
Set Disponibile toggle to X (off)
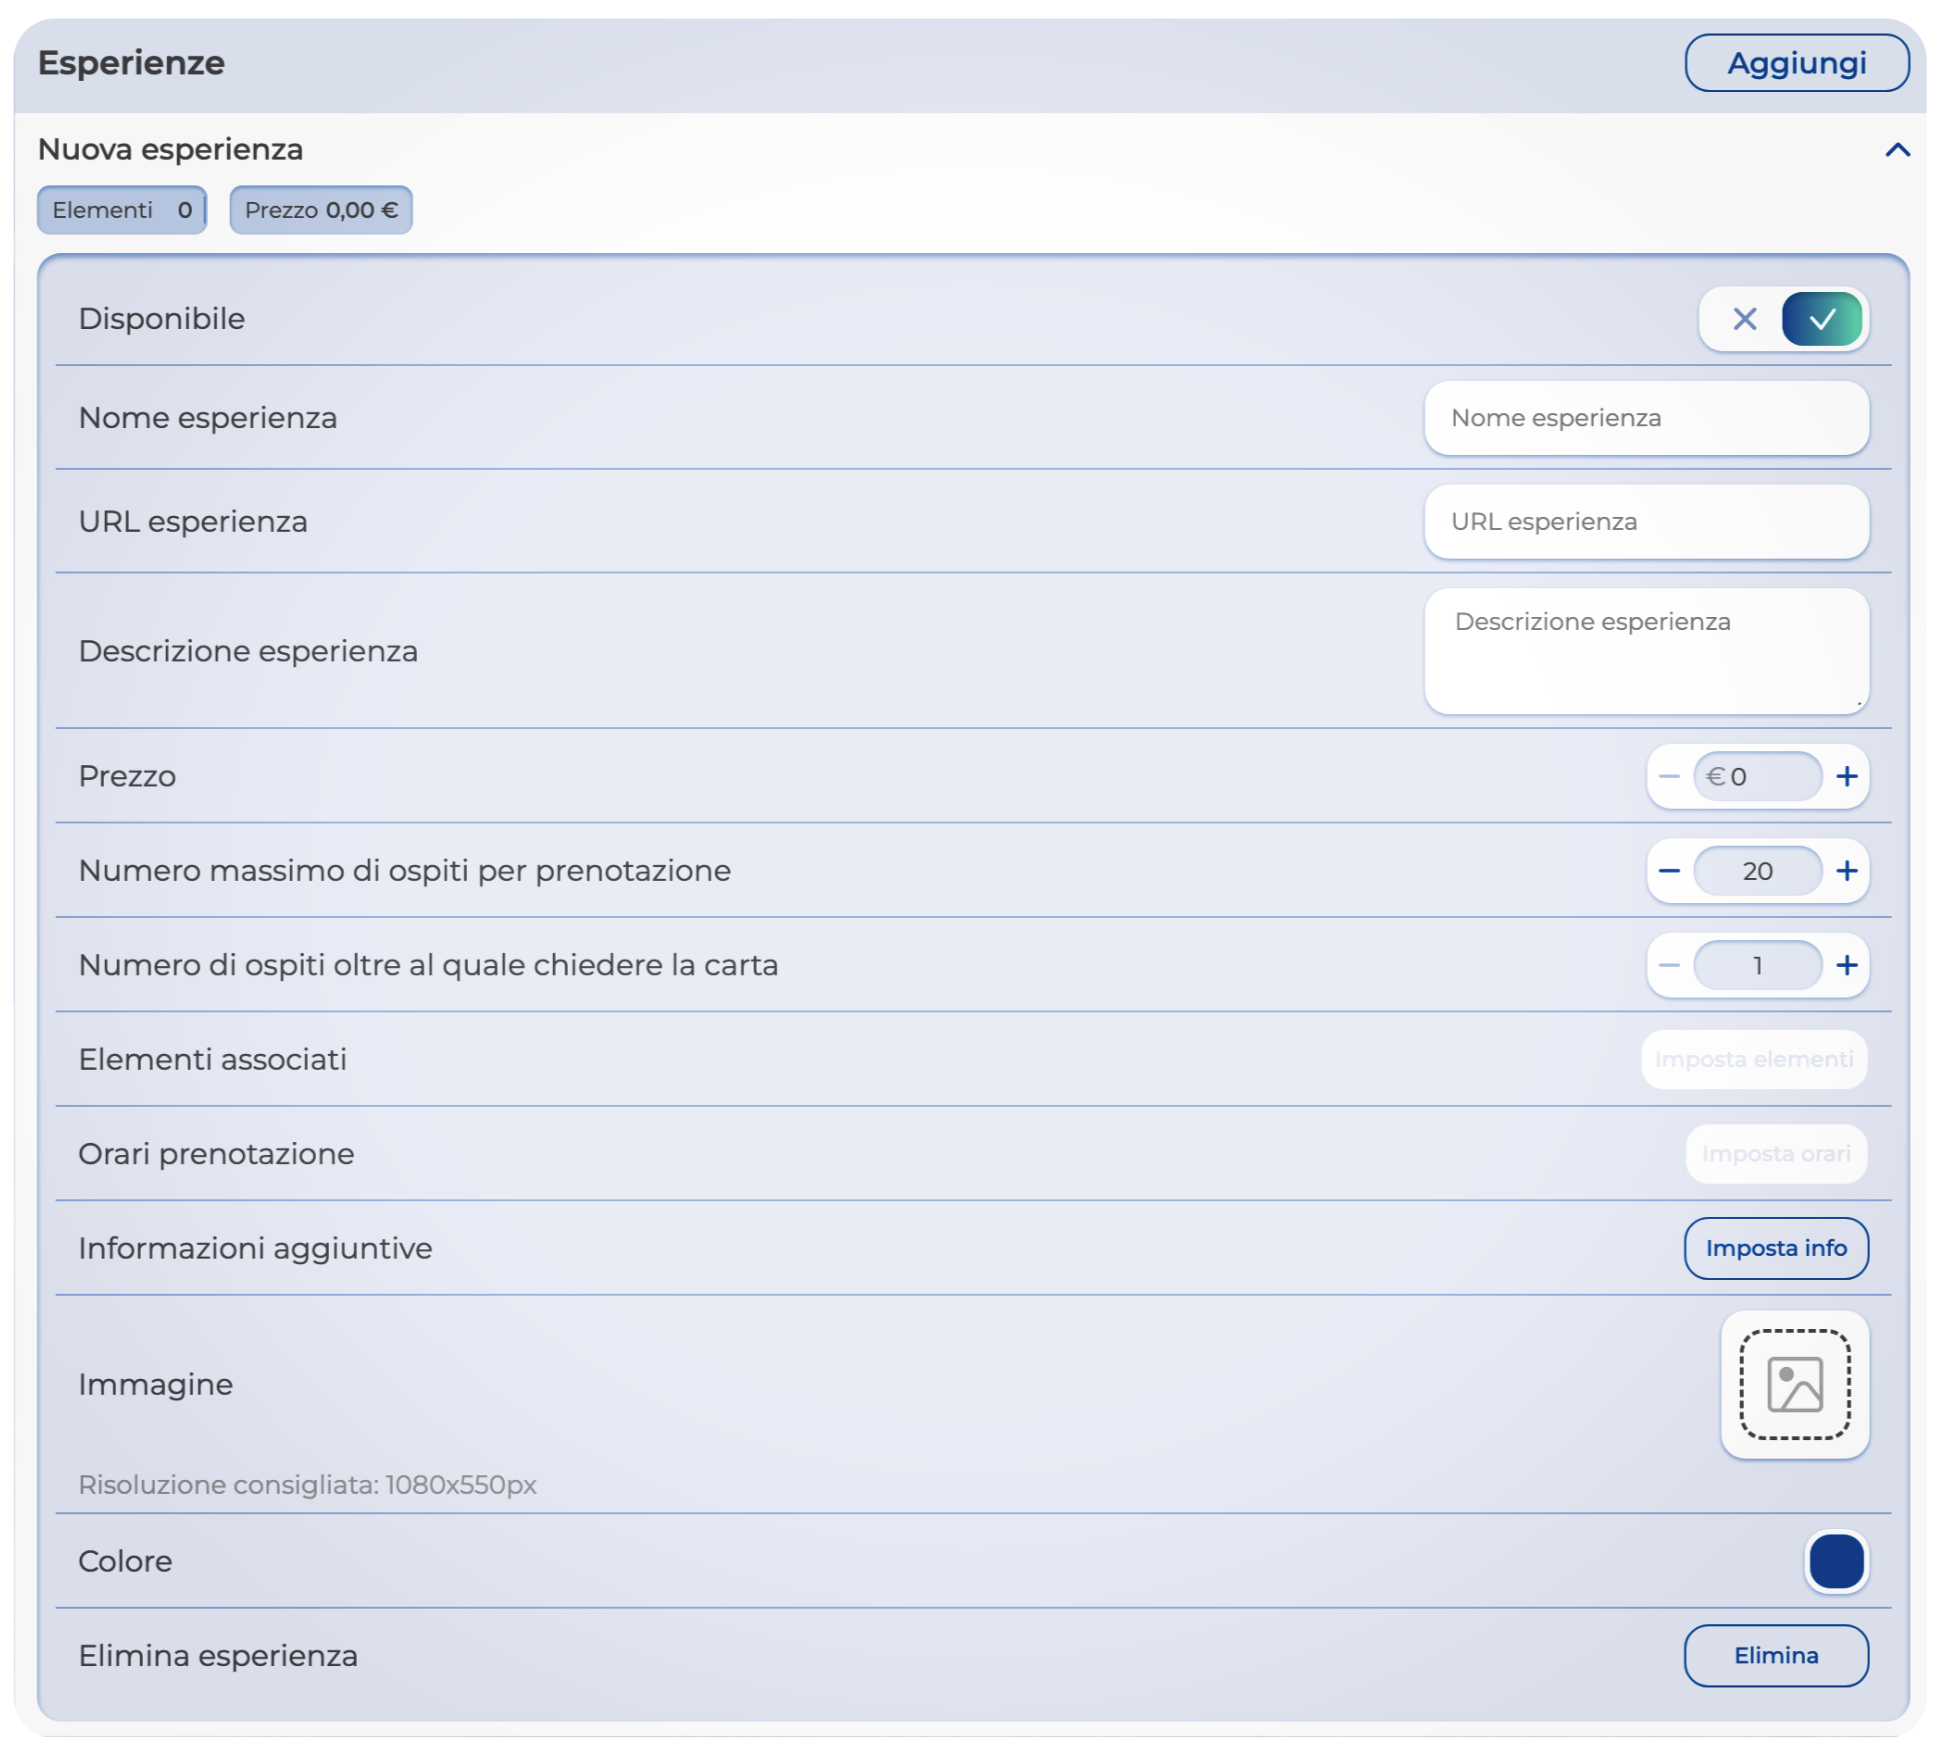[x=1744, y=319]
